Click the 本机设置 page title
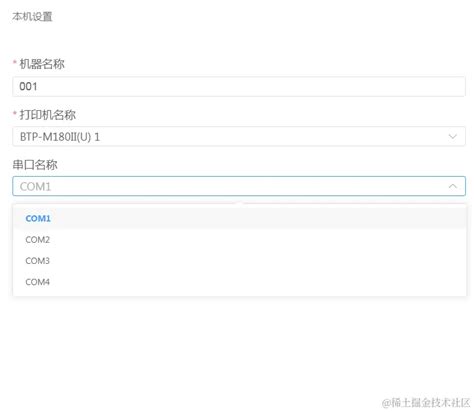 click(32, 16)
